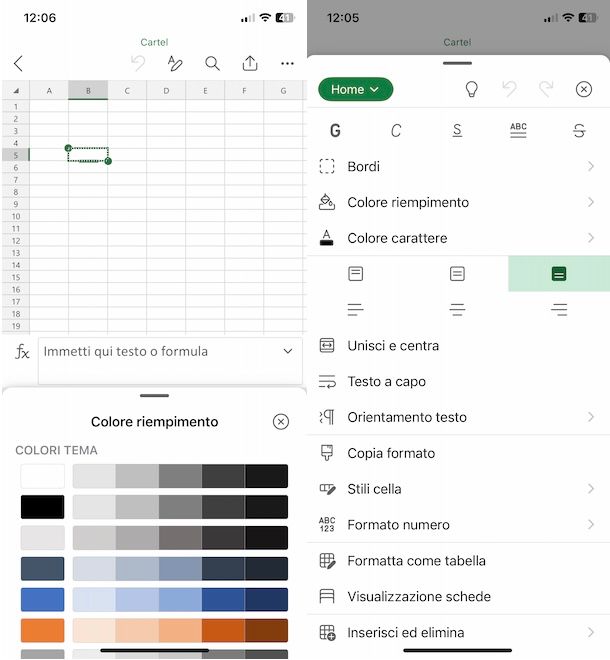Pick the main orange theme color swatch
610x660 pixels.
coord(43,630)
